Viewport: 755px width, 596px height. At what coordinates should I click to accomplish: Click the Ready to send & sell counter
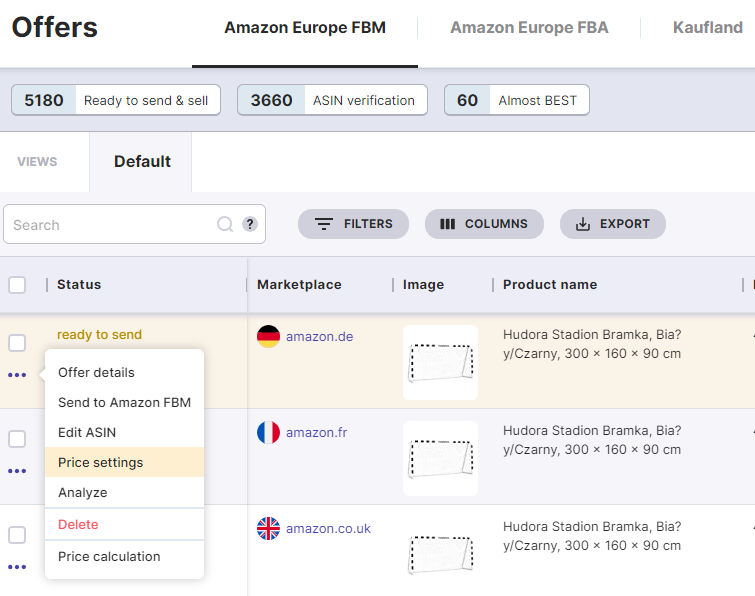116,100
